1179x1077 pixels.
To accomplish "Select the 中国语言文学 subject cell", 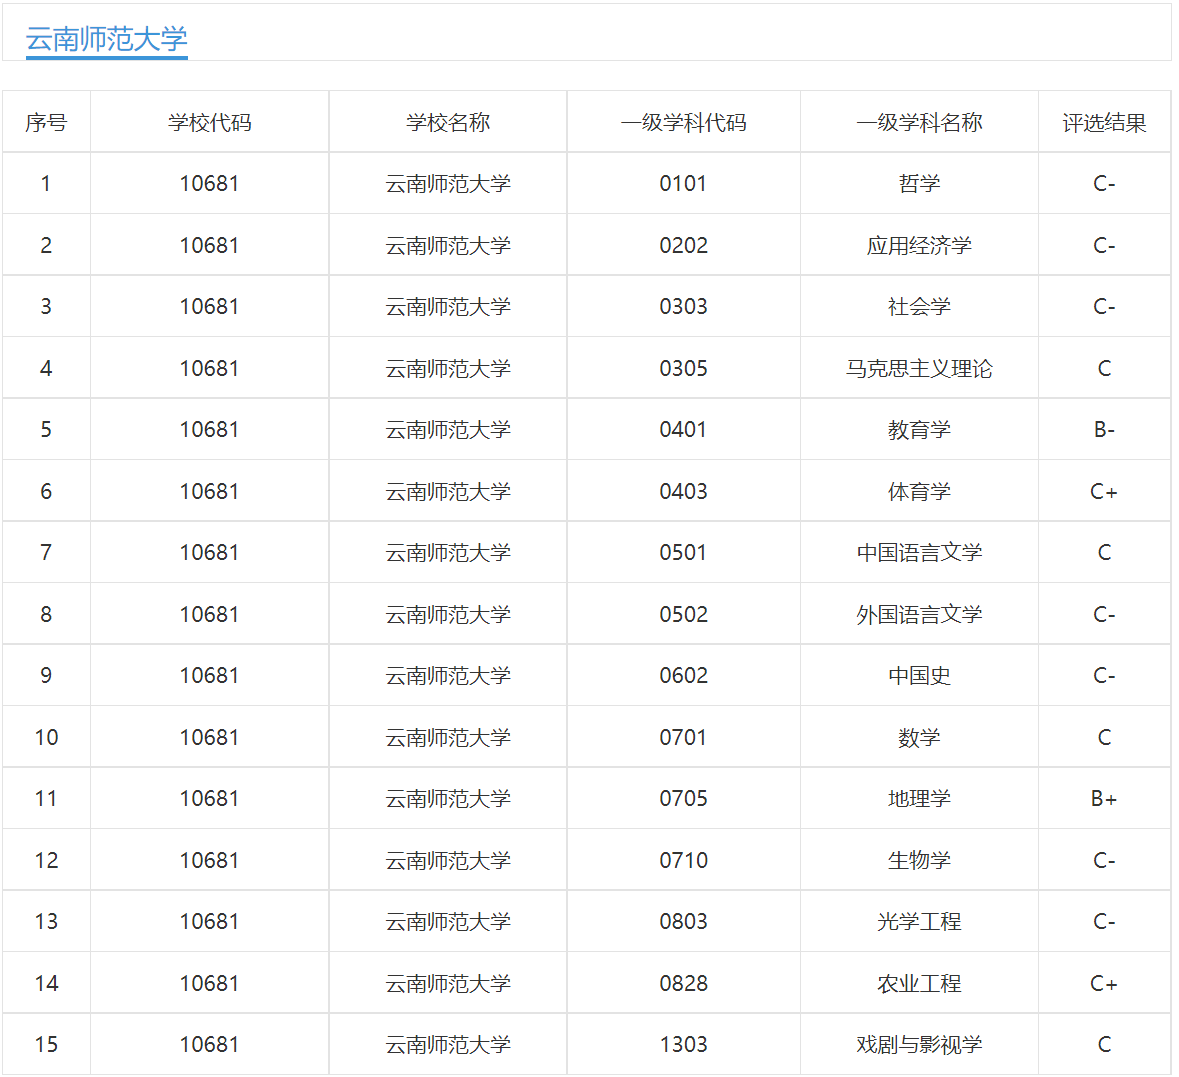I will (919, 553).
